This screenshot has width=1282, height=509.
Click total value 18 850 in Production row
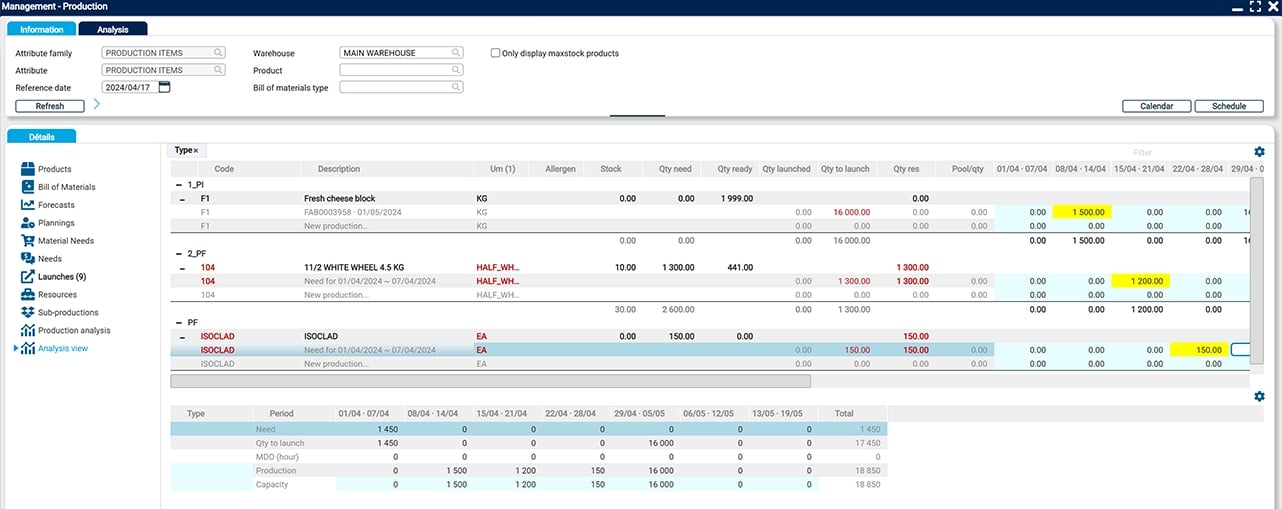(x=866, y=471)
